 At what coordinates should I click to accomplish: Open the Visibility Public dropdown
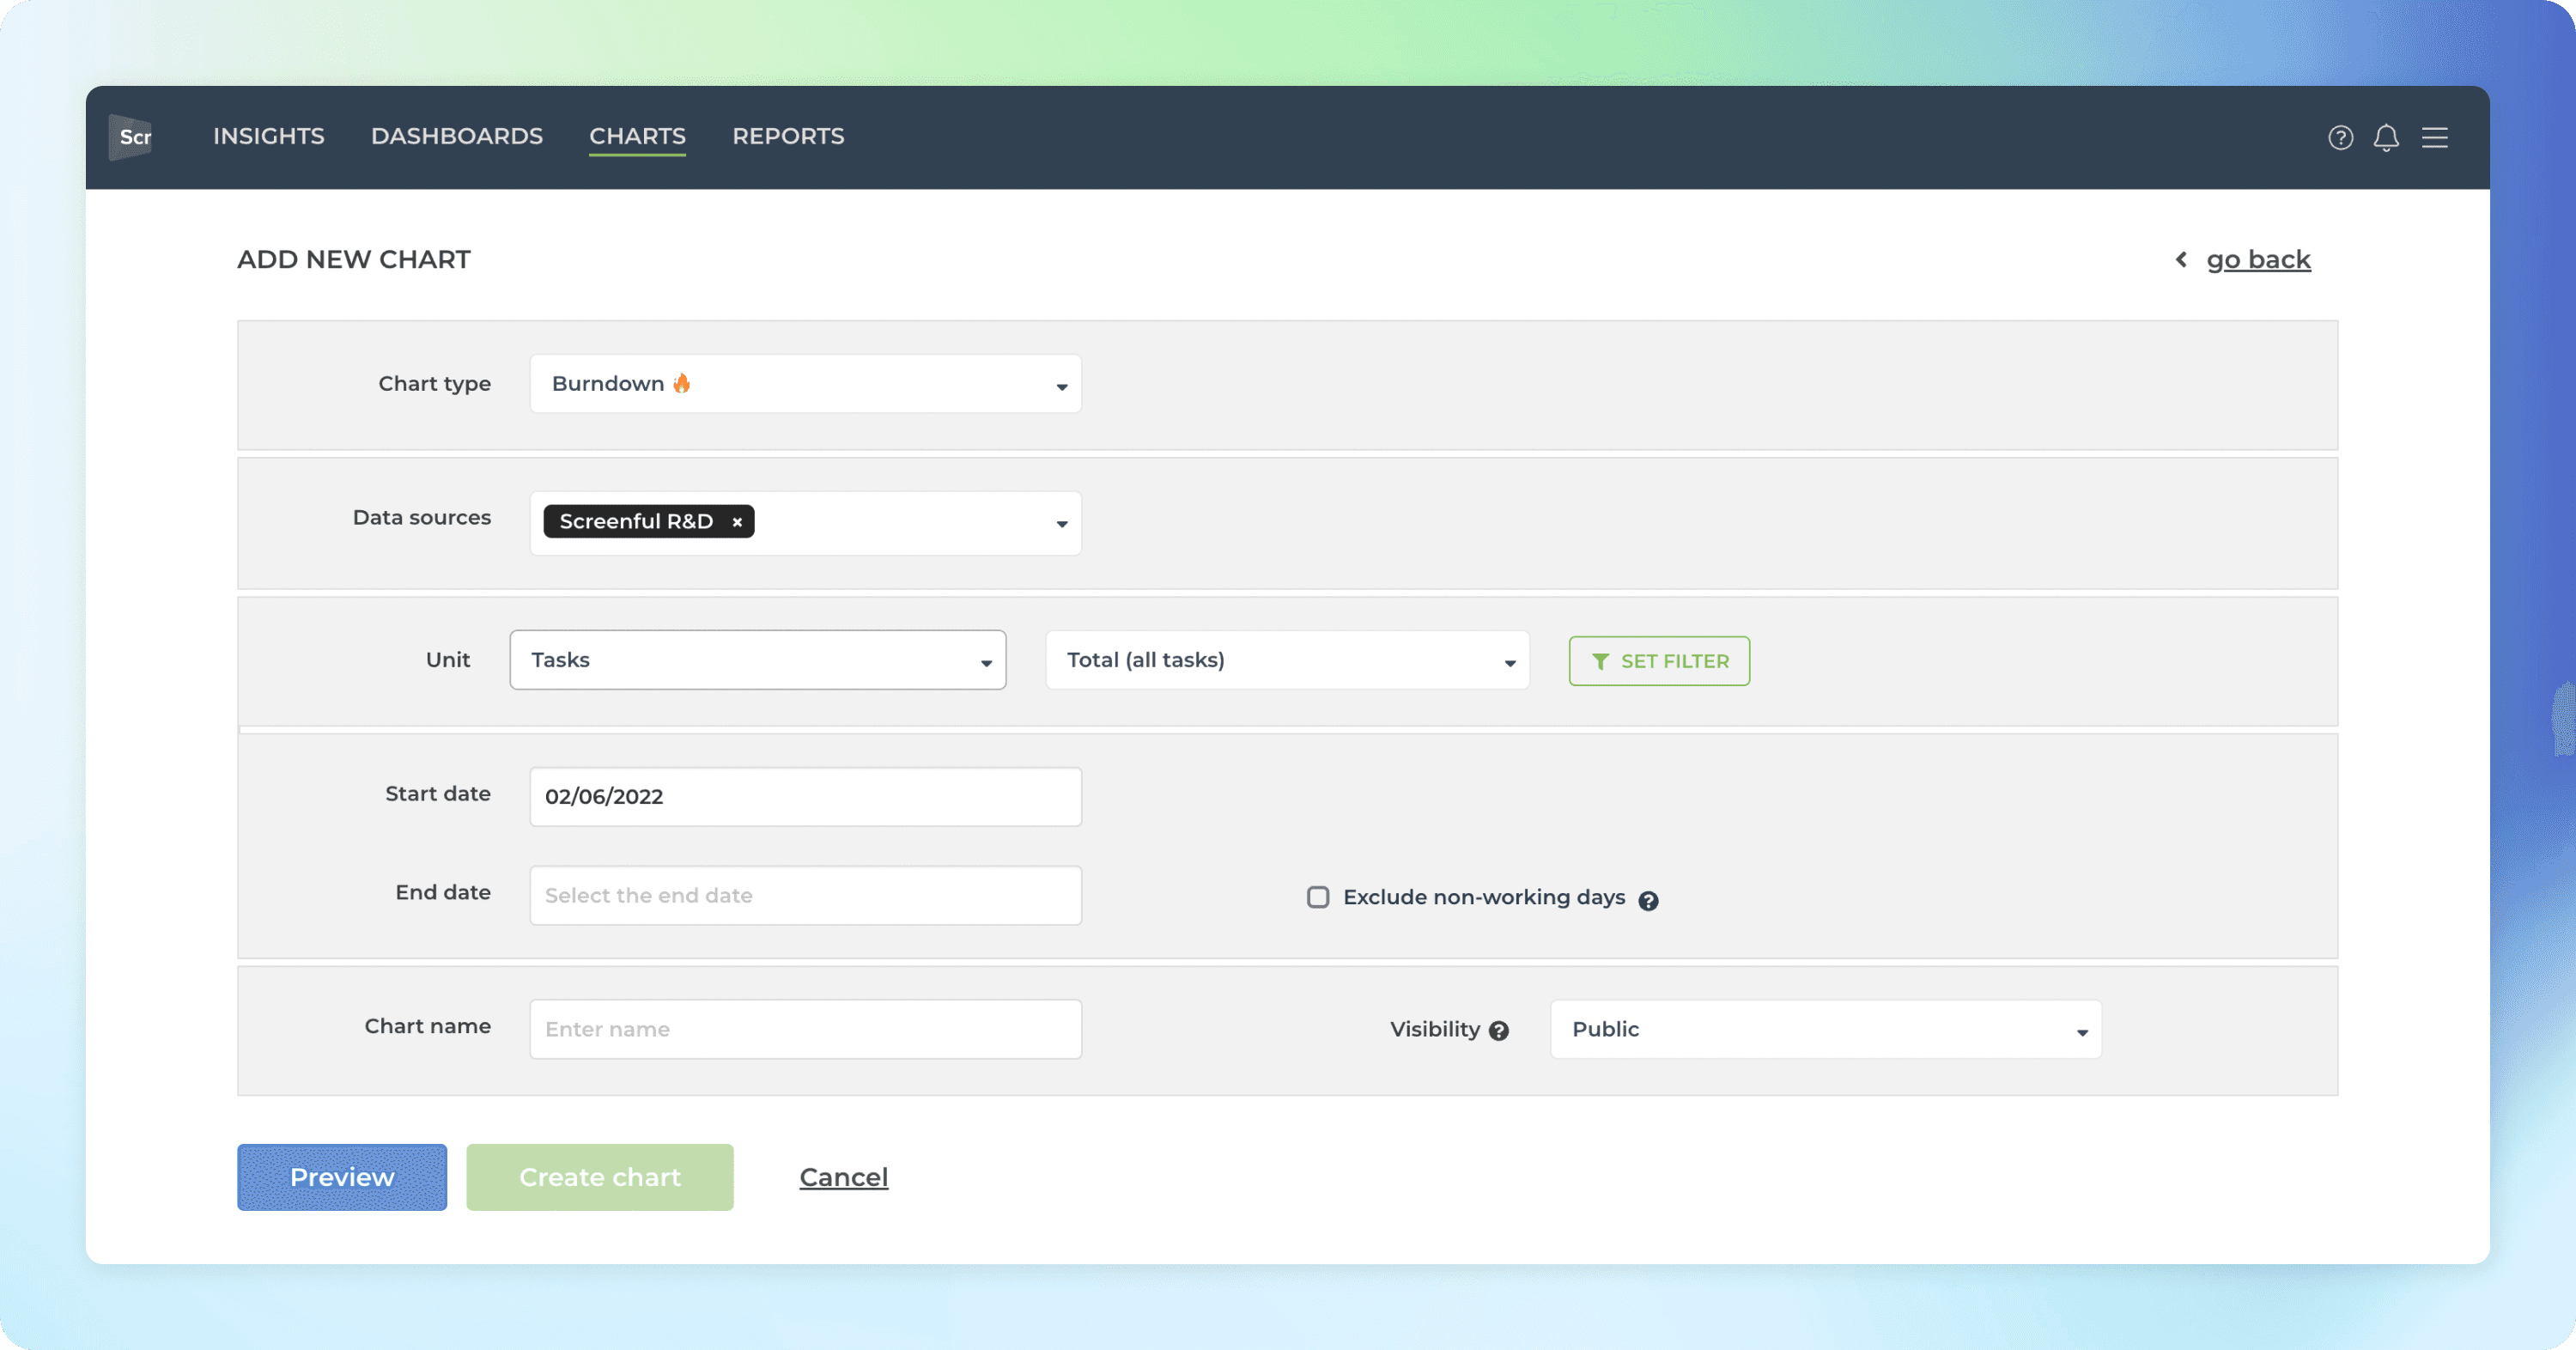tap(1825, 1030)
